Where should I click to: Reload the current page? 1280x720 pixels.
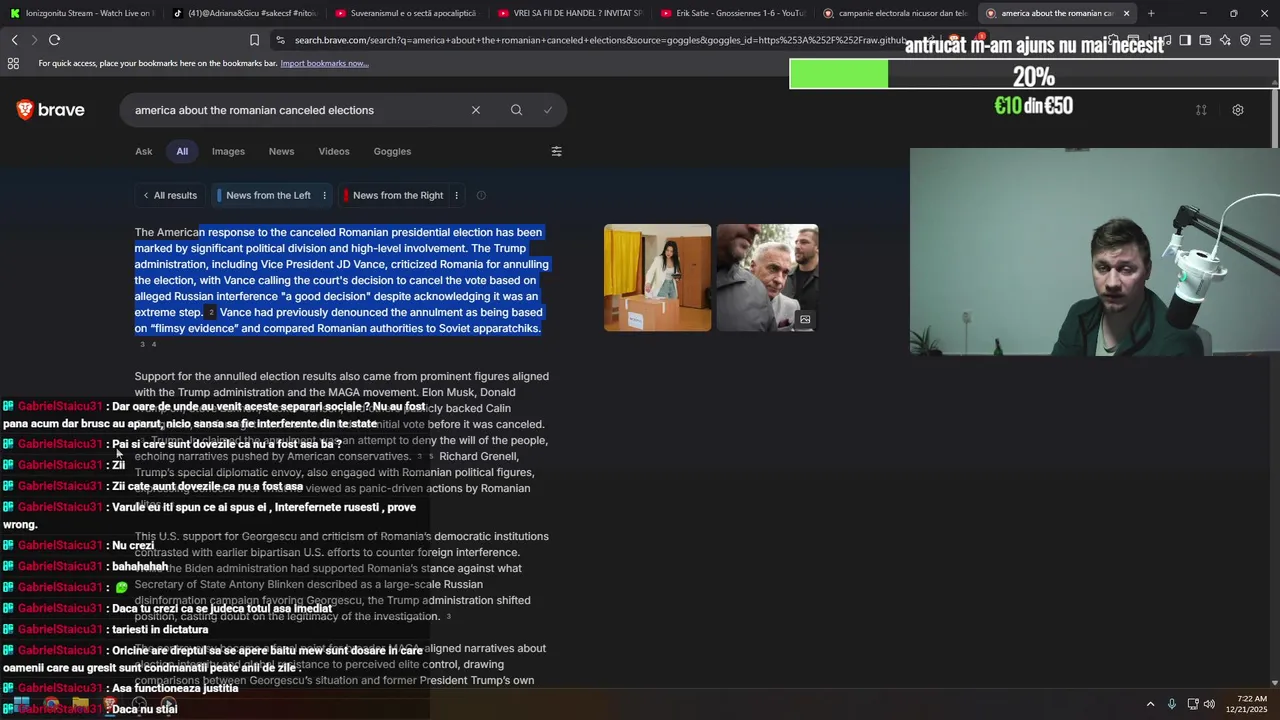(x=54, y=40)
